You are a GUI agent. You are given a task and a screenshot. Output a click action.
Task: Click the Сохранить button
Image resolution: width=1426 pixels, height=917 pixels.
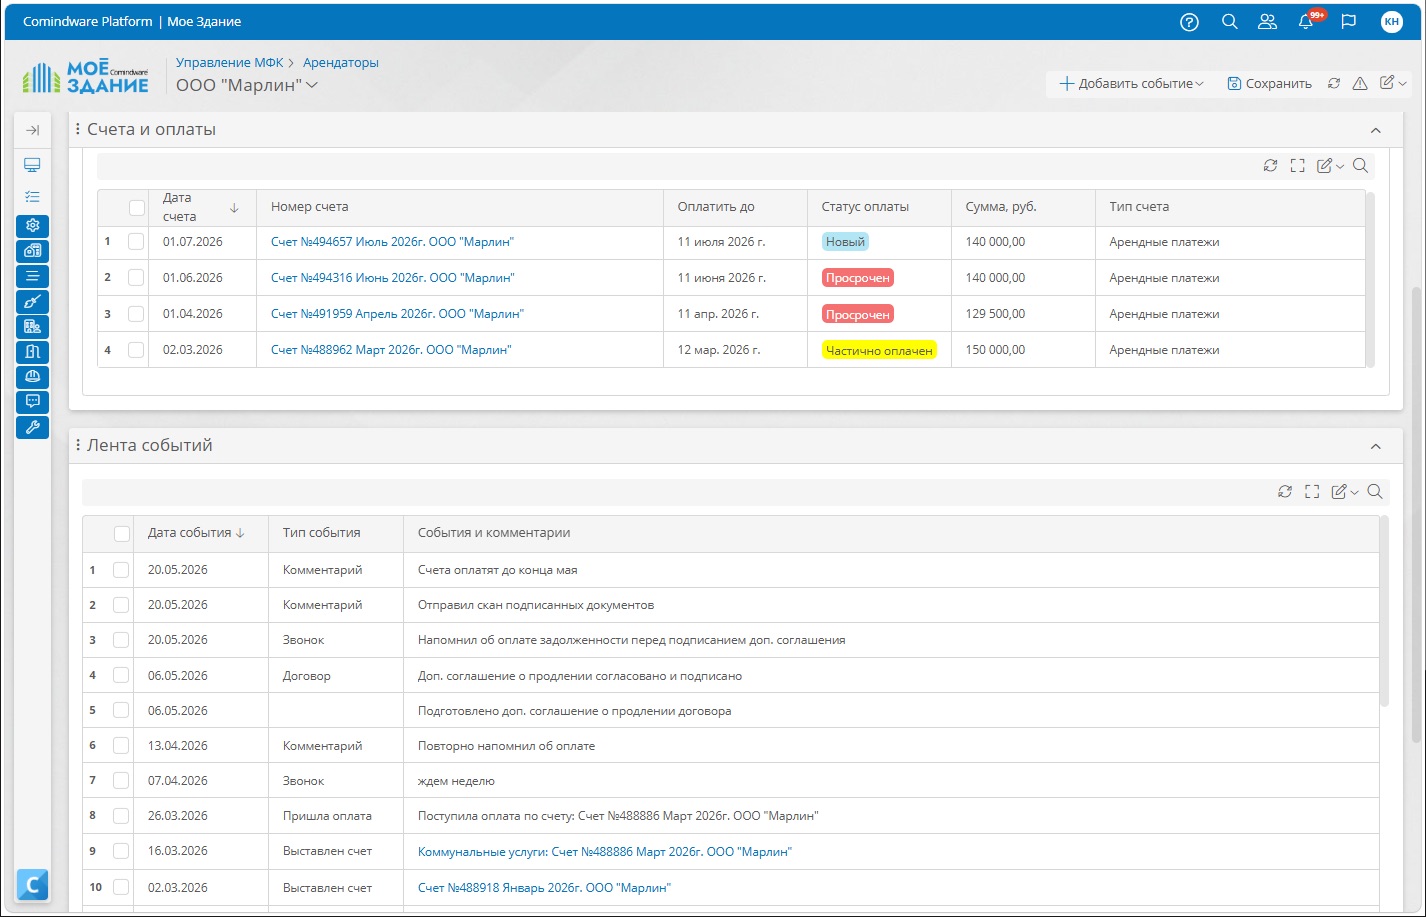[x=1269, y=84]
